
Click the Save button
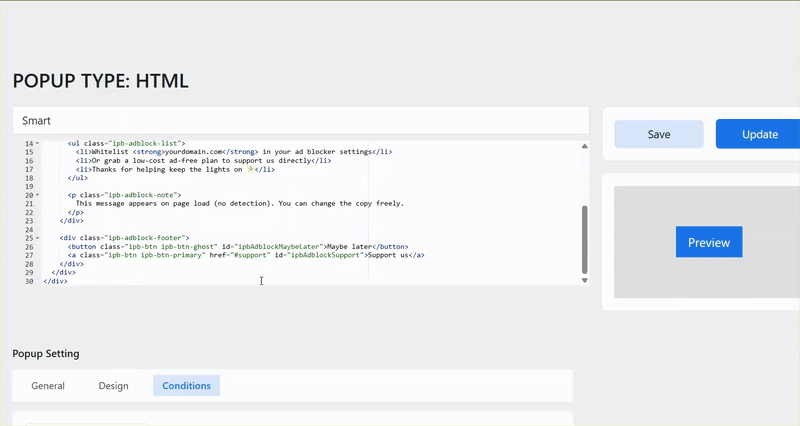click(x=659, y=134)
